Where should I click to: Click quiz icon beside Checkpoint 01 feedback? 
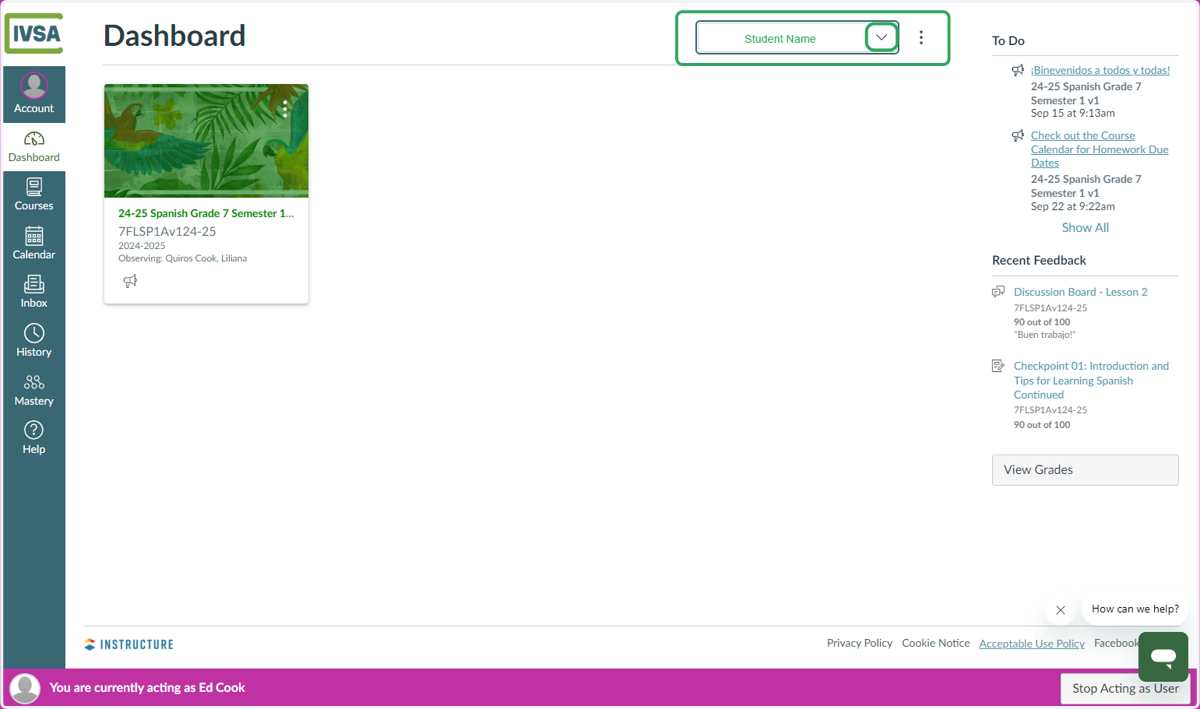click(998, 366)
